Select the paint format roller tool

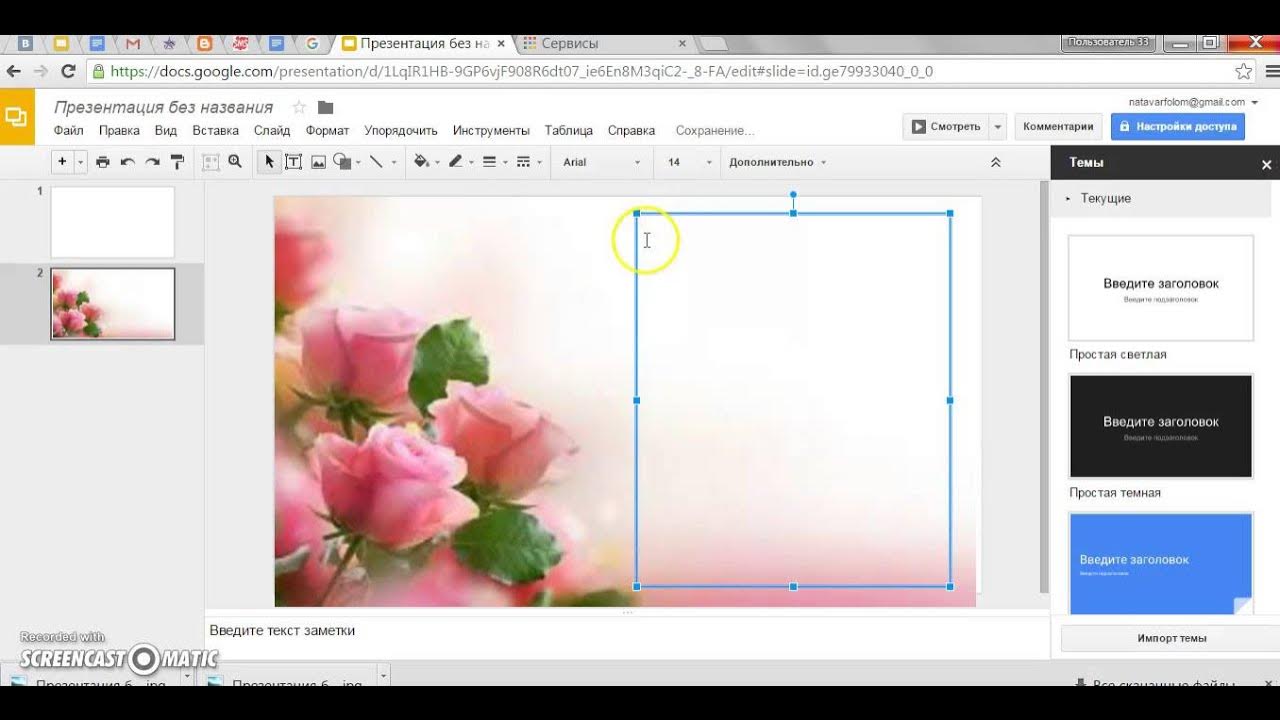click(x=177, y=162)
